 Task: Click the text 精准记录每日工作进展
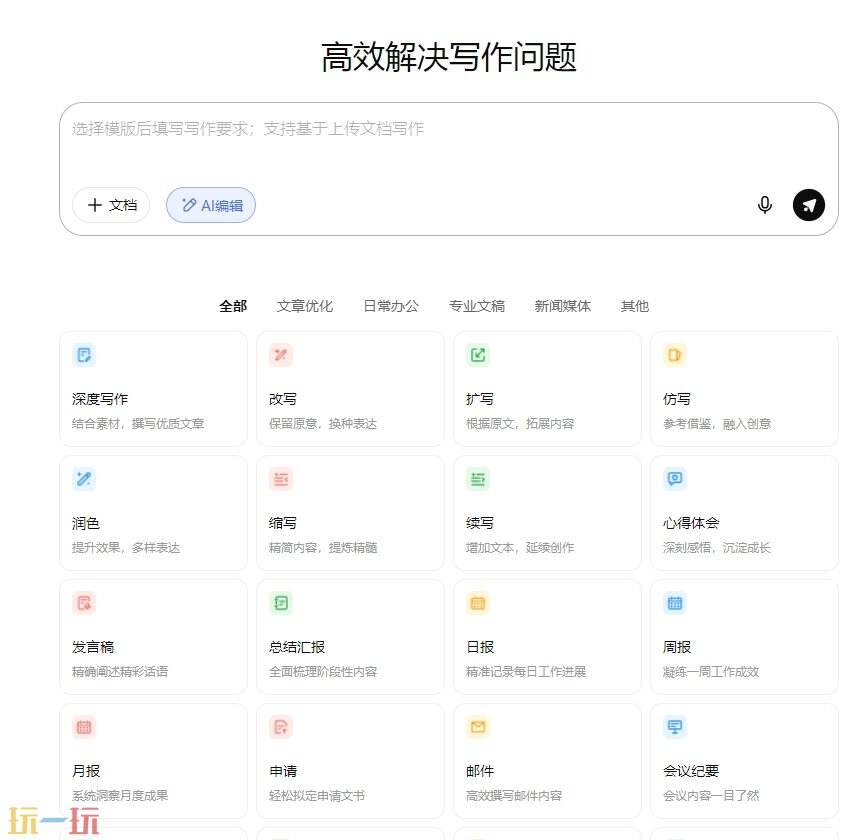[x=526, y=671]
